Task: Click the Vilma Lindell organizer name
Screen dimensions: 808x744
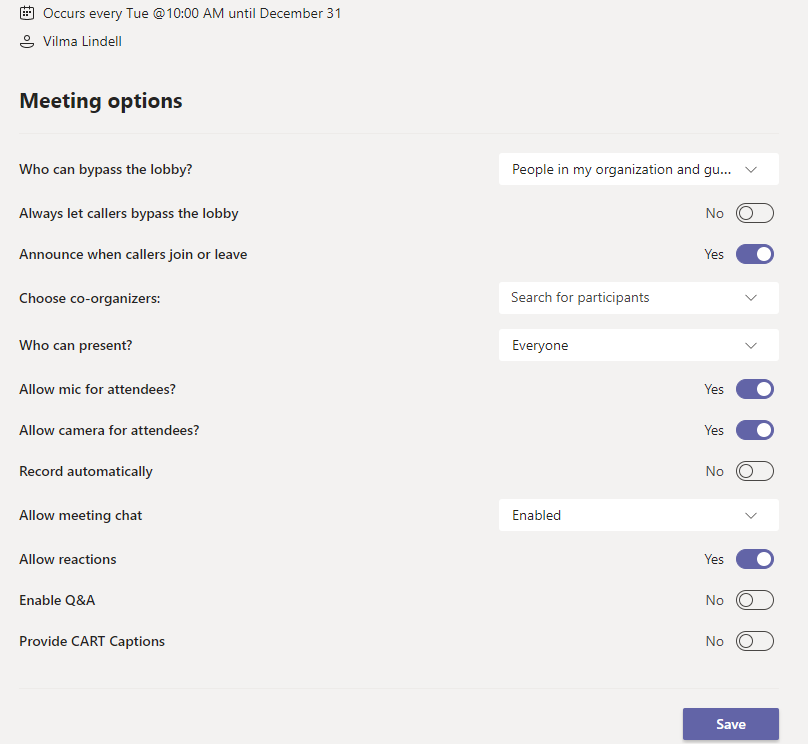Action: coord(82,42)
